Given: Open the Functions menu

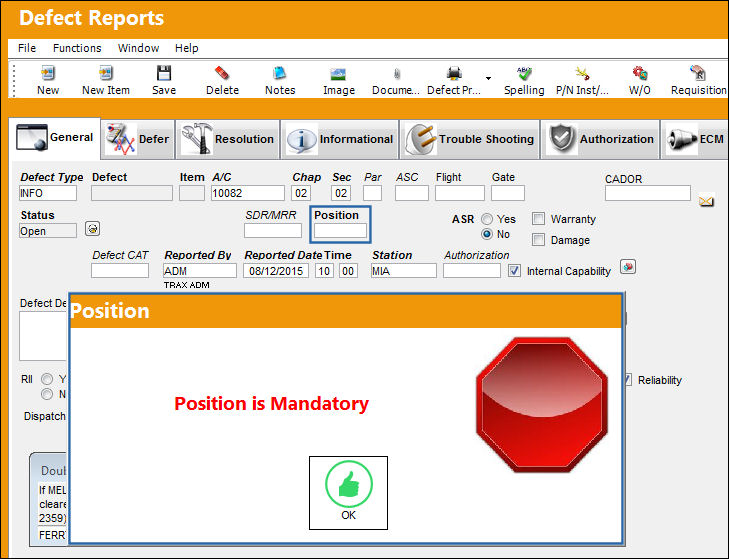Looking at the screenshot, I should point(77,48).
